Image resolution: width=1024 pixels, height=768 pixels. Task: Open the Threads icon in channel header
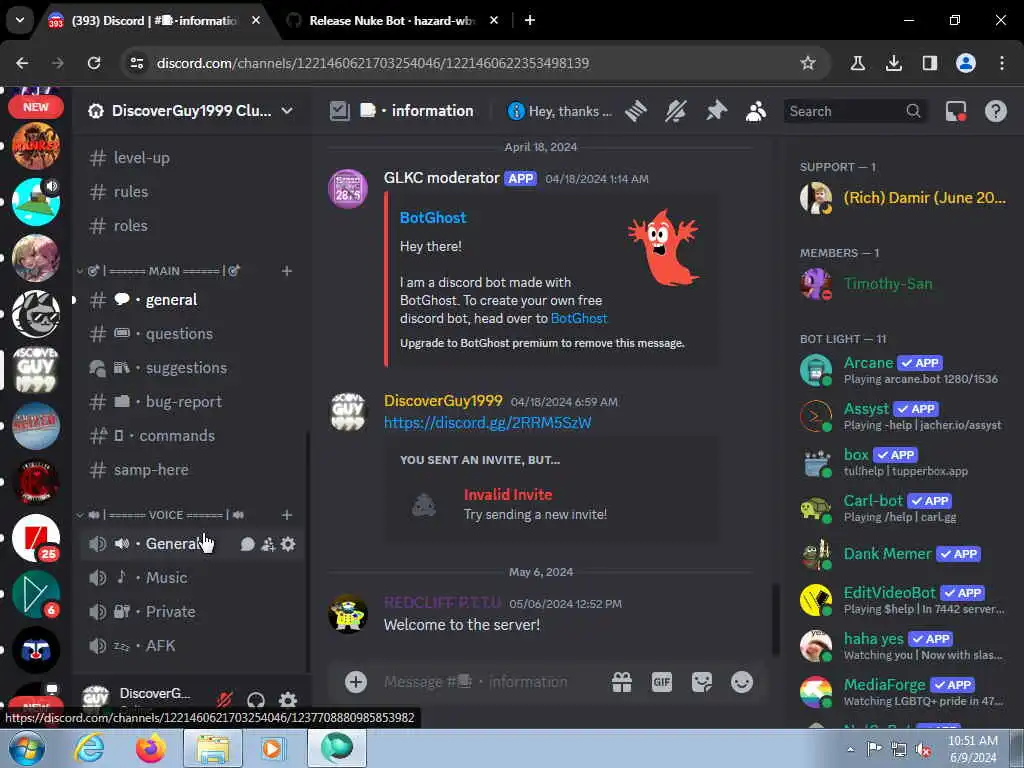coord(635,111)
